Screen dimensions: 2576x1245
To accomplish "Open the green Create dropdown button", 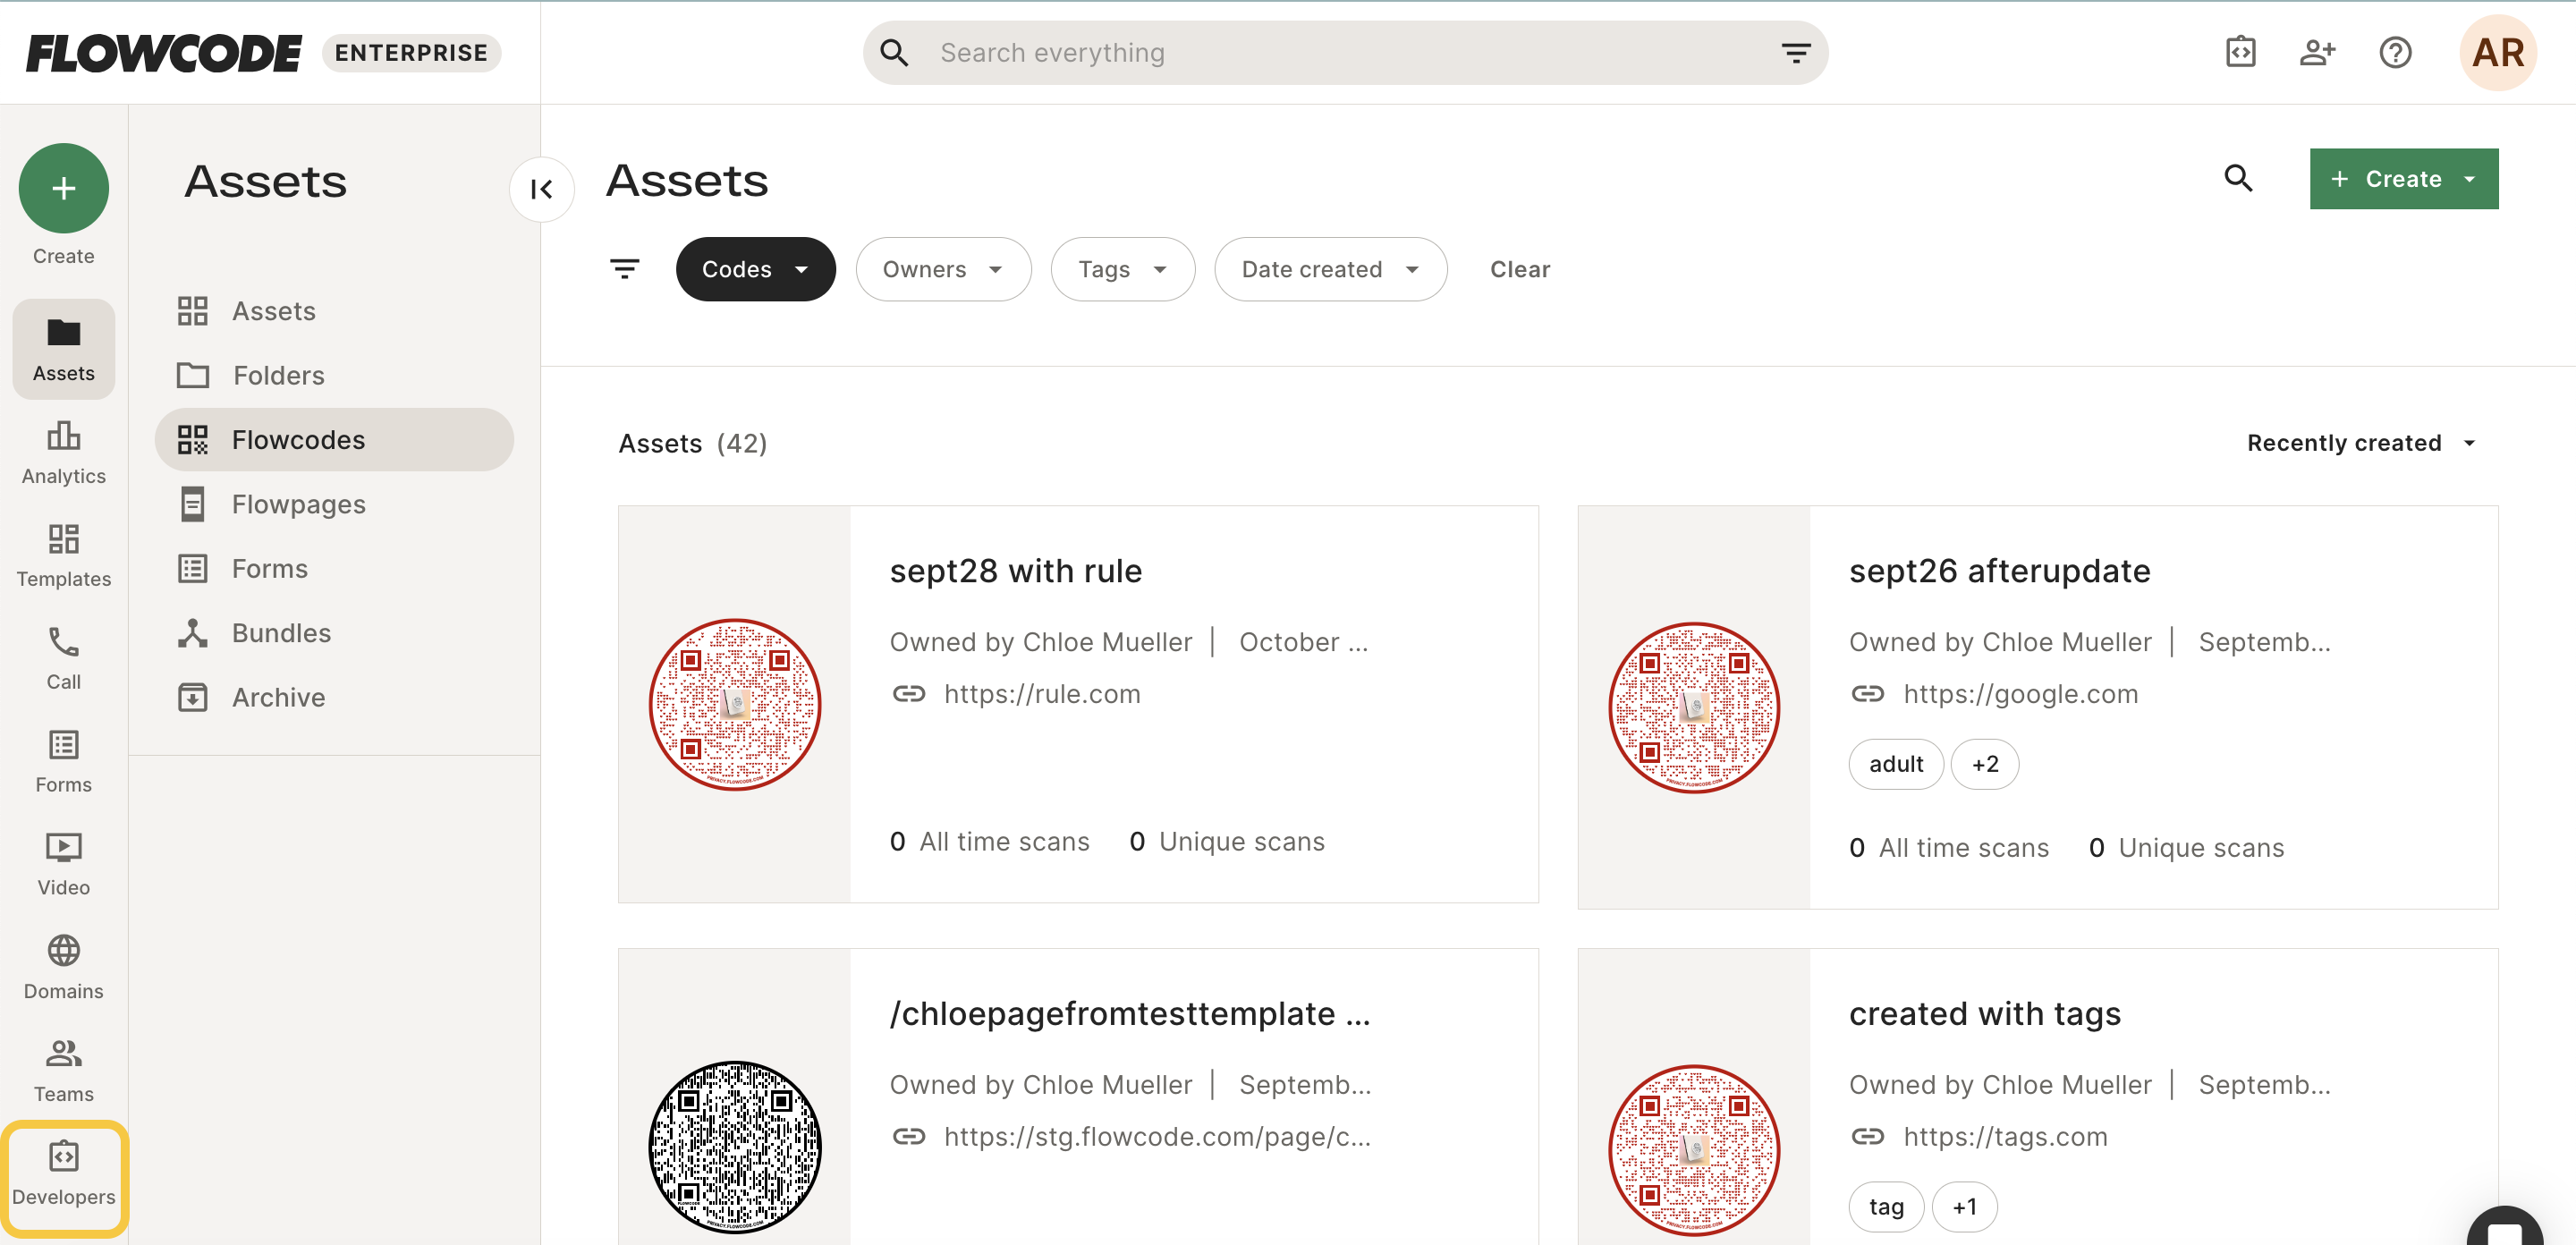I will click(x=2403, y=179).
